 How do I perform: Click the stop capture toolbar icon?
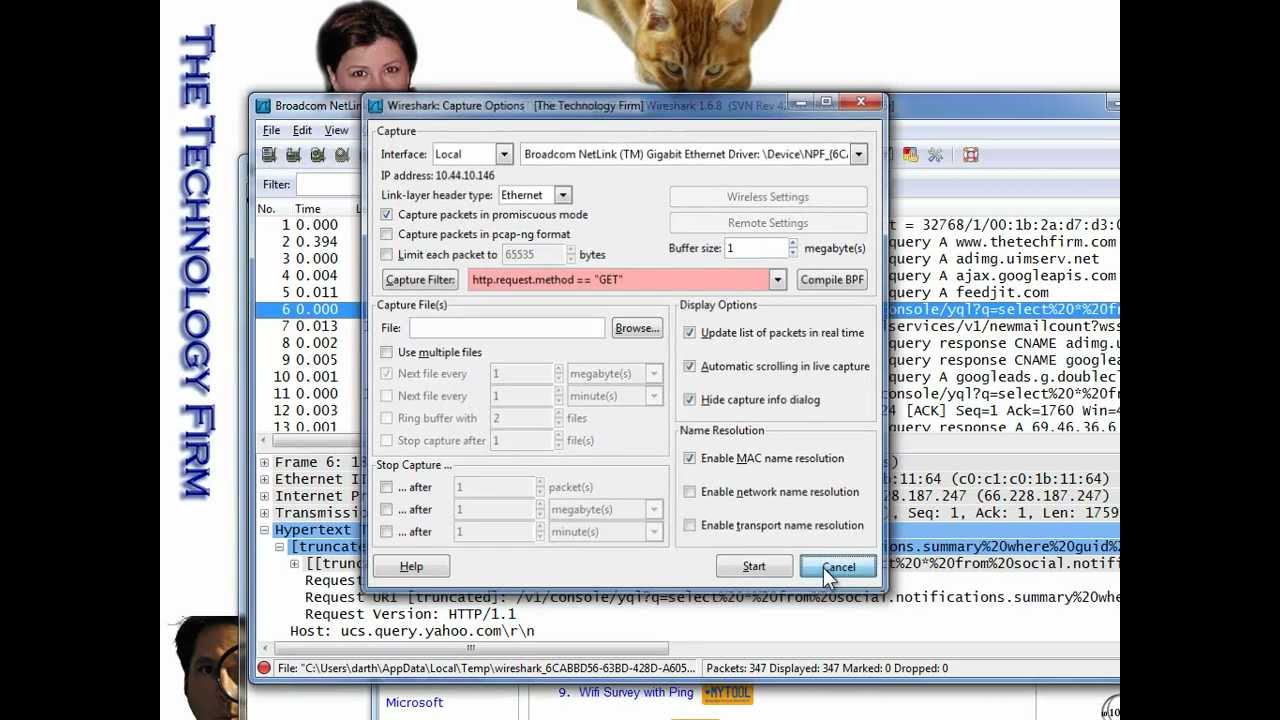click(341, 155)
